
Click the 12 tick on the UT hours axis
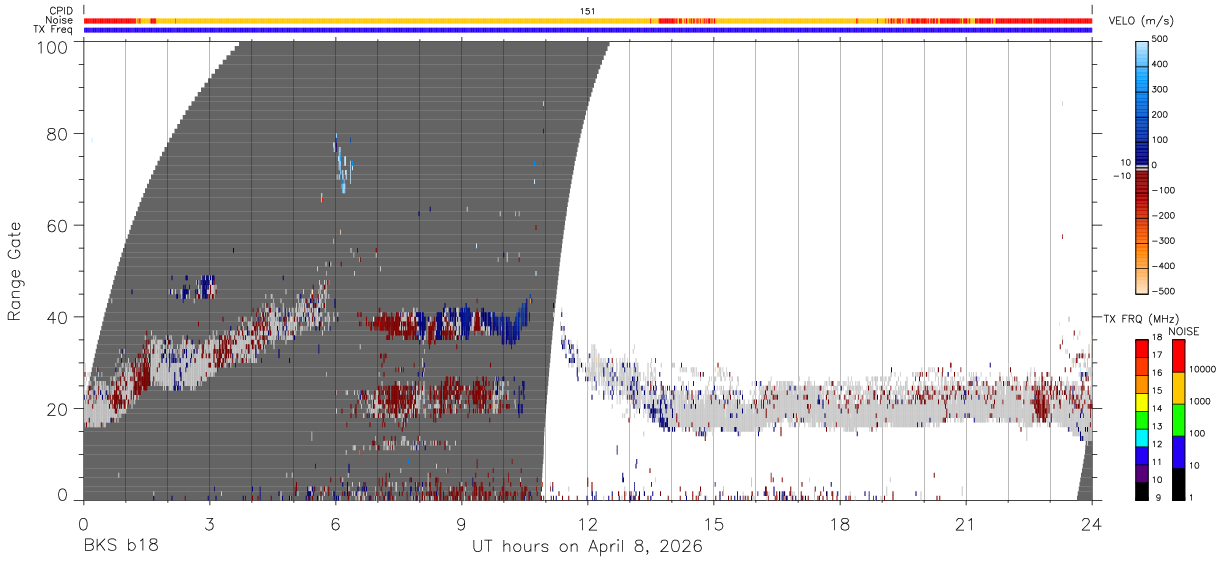(x=587, y=523)
